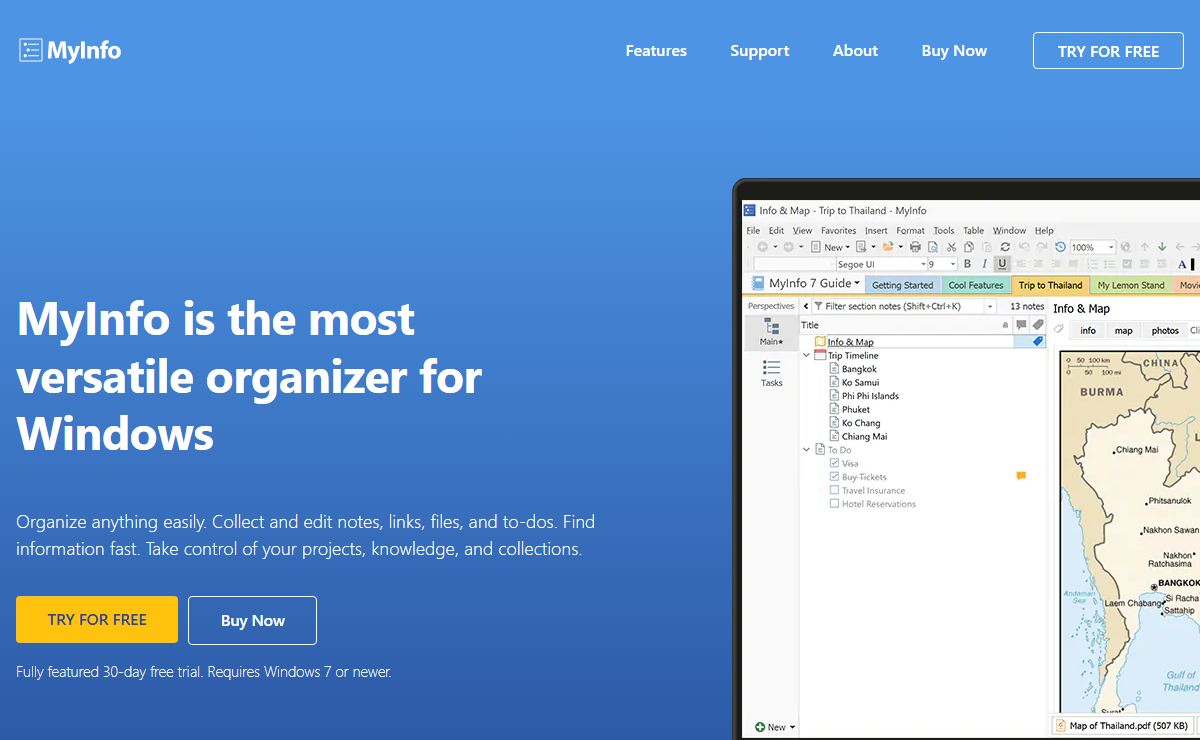The image size is (1200, 740).
Task: Select the Phi Phi Islands note
Action: (870, 396)
